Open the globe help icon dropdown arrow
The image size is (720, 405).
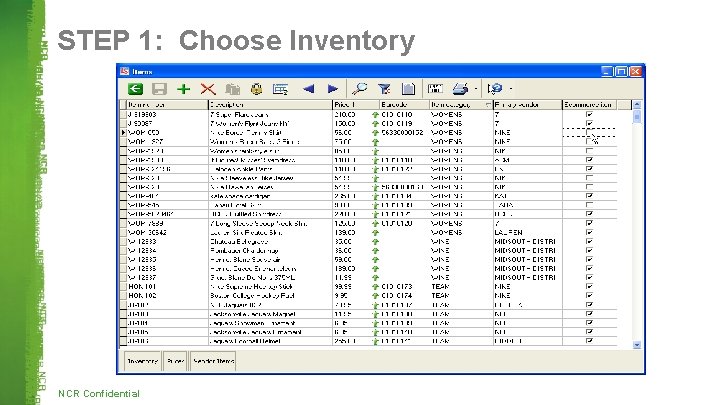click(x=511, y=89)
